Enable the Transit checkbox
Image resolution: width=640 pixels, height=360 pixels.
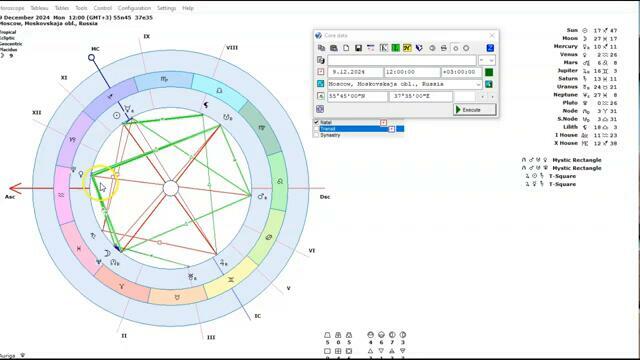[316, 129]
